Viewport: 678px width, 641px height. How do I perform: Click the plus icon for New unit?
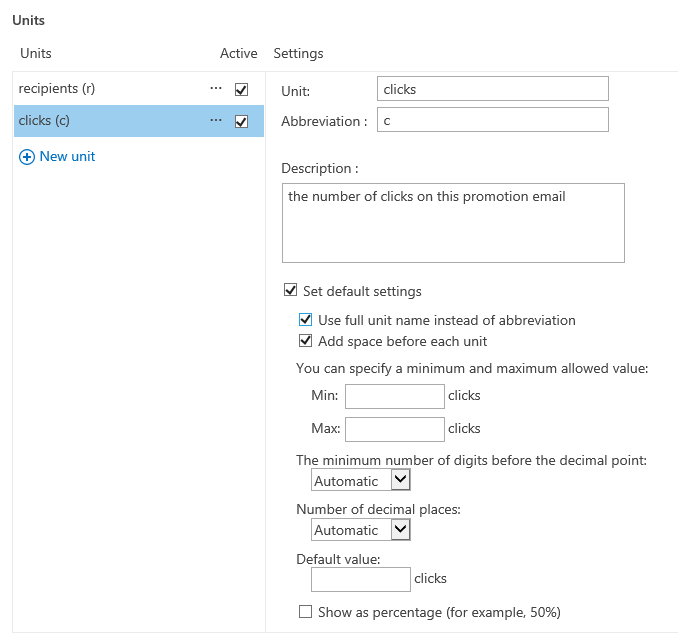click(27, 157)
